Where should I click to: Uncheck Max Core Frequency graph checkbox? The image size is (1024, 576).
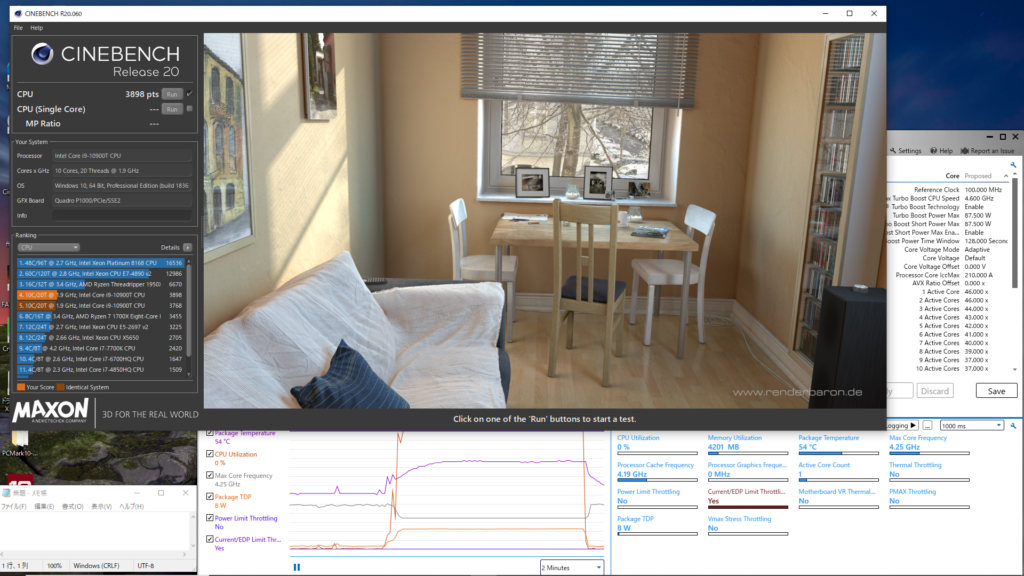(x=210, y=475)
